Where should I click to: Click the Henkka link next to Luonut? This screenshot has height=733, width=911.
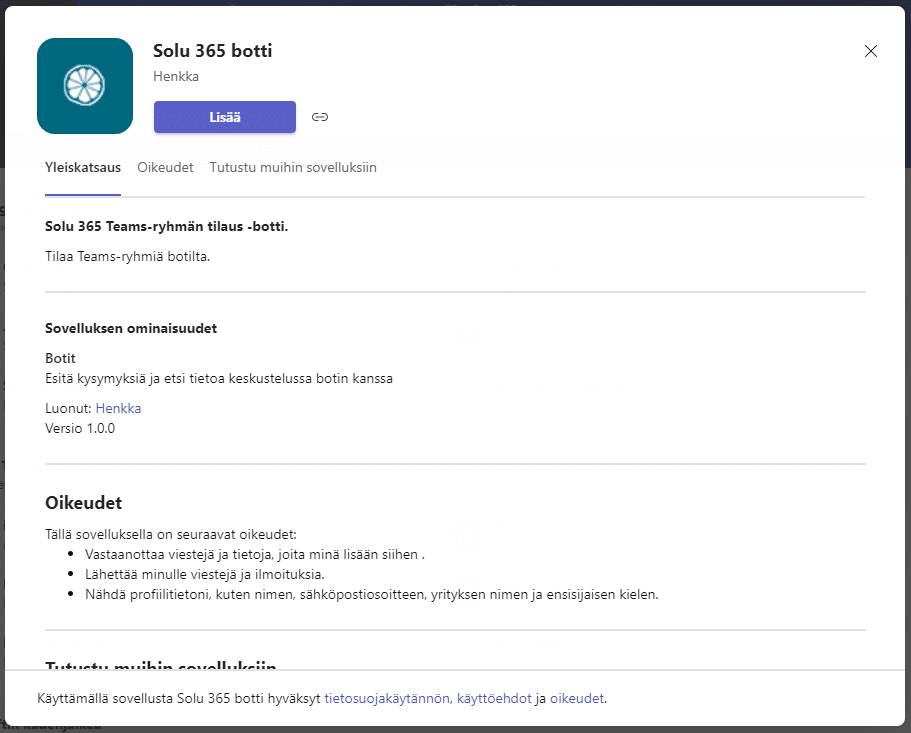[x=118, y=408]
